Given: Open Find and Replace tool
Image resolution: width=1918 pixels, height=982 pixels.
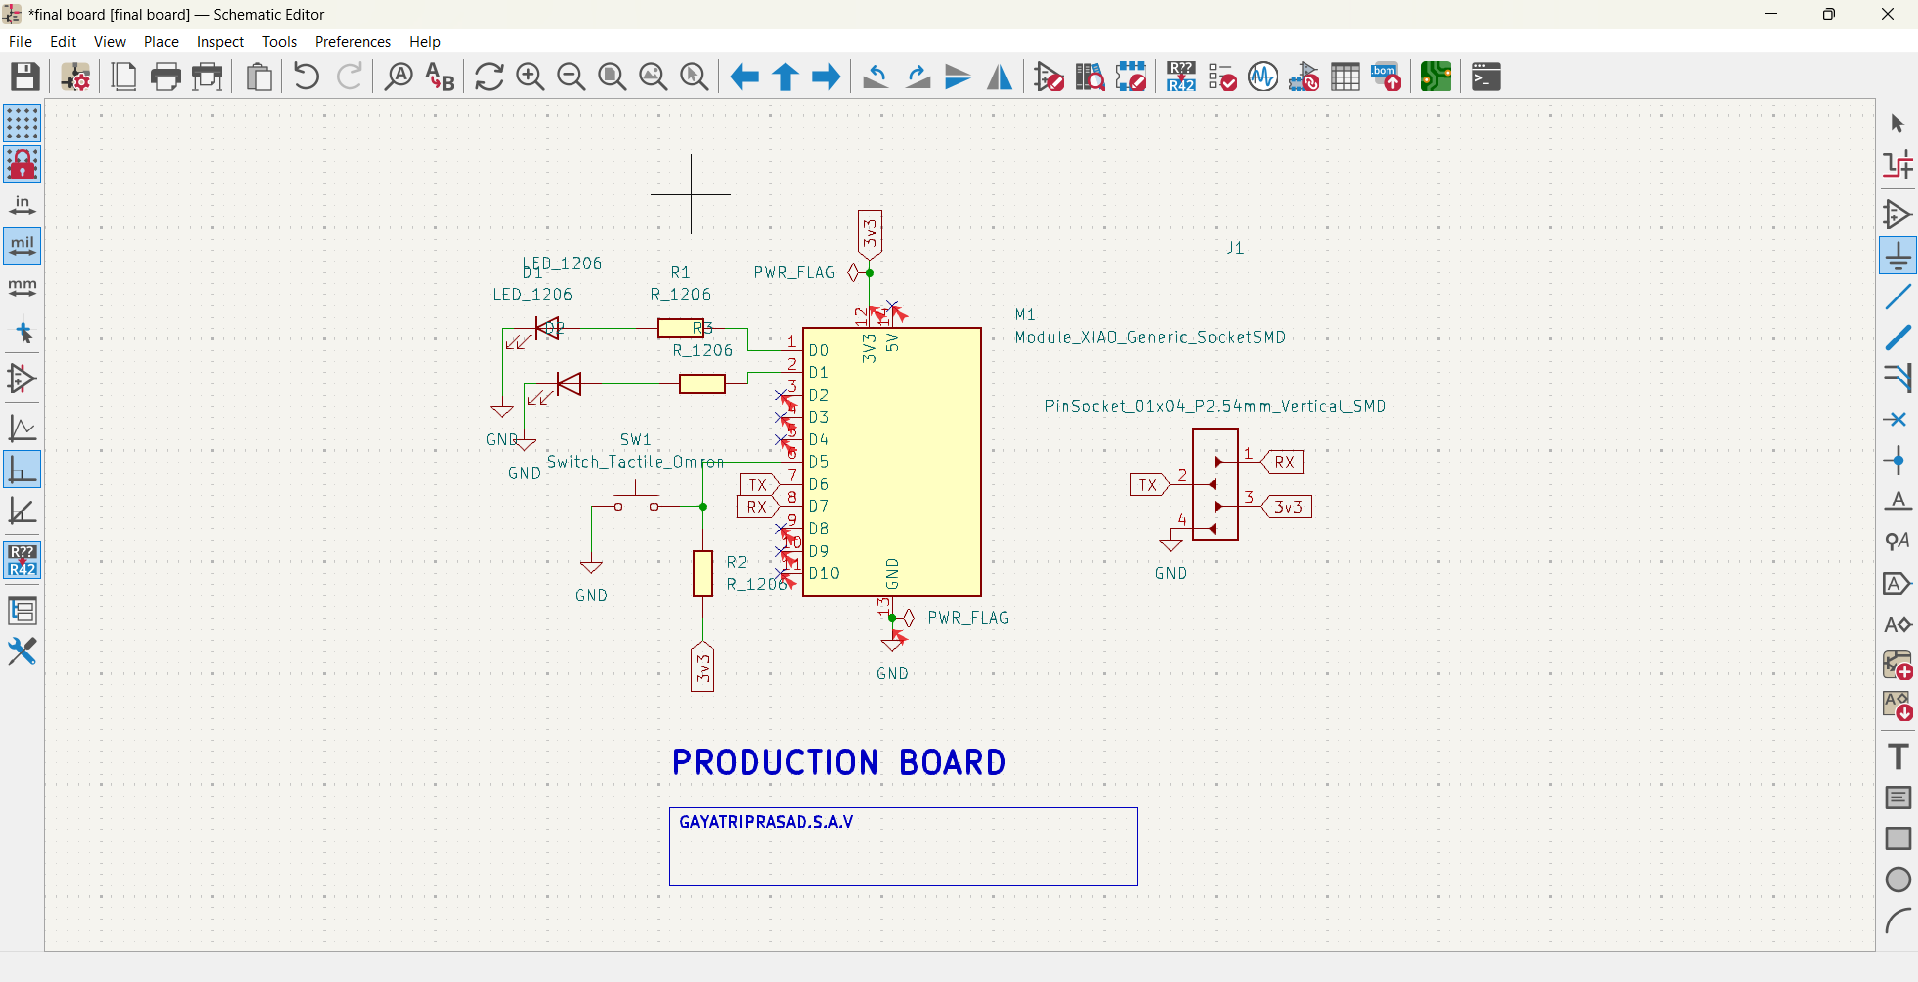Looking at the screenshot, I should [x=440, y=77].
